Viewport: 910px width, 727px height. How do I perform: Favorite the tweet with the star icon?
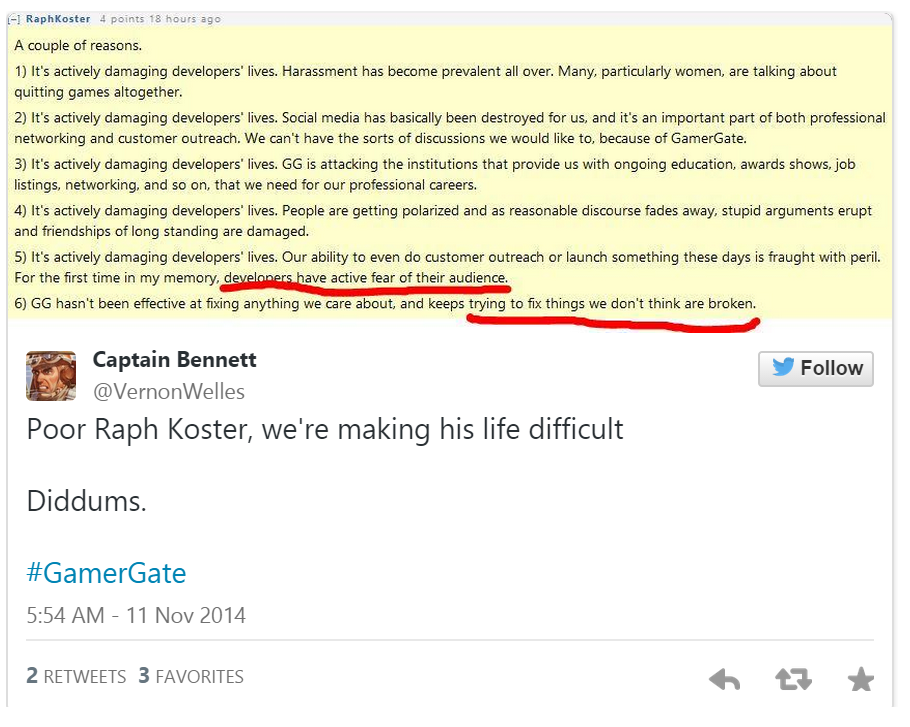860,680
